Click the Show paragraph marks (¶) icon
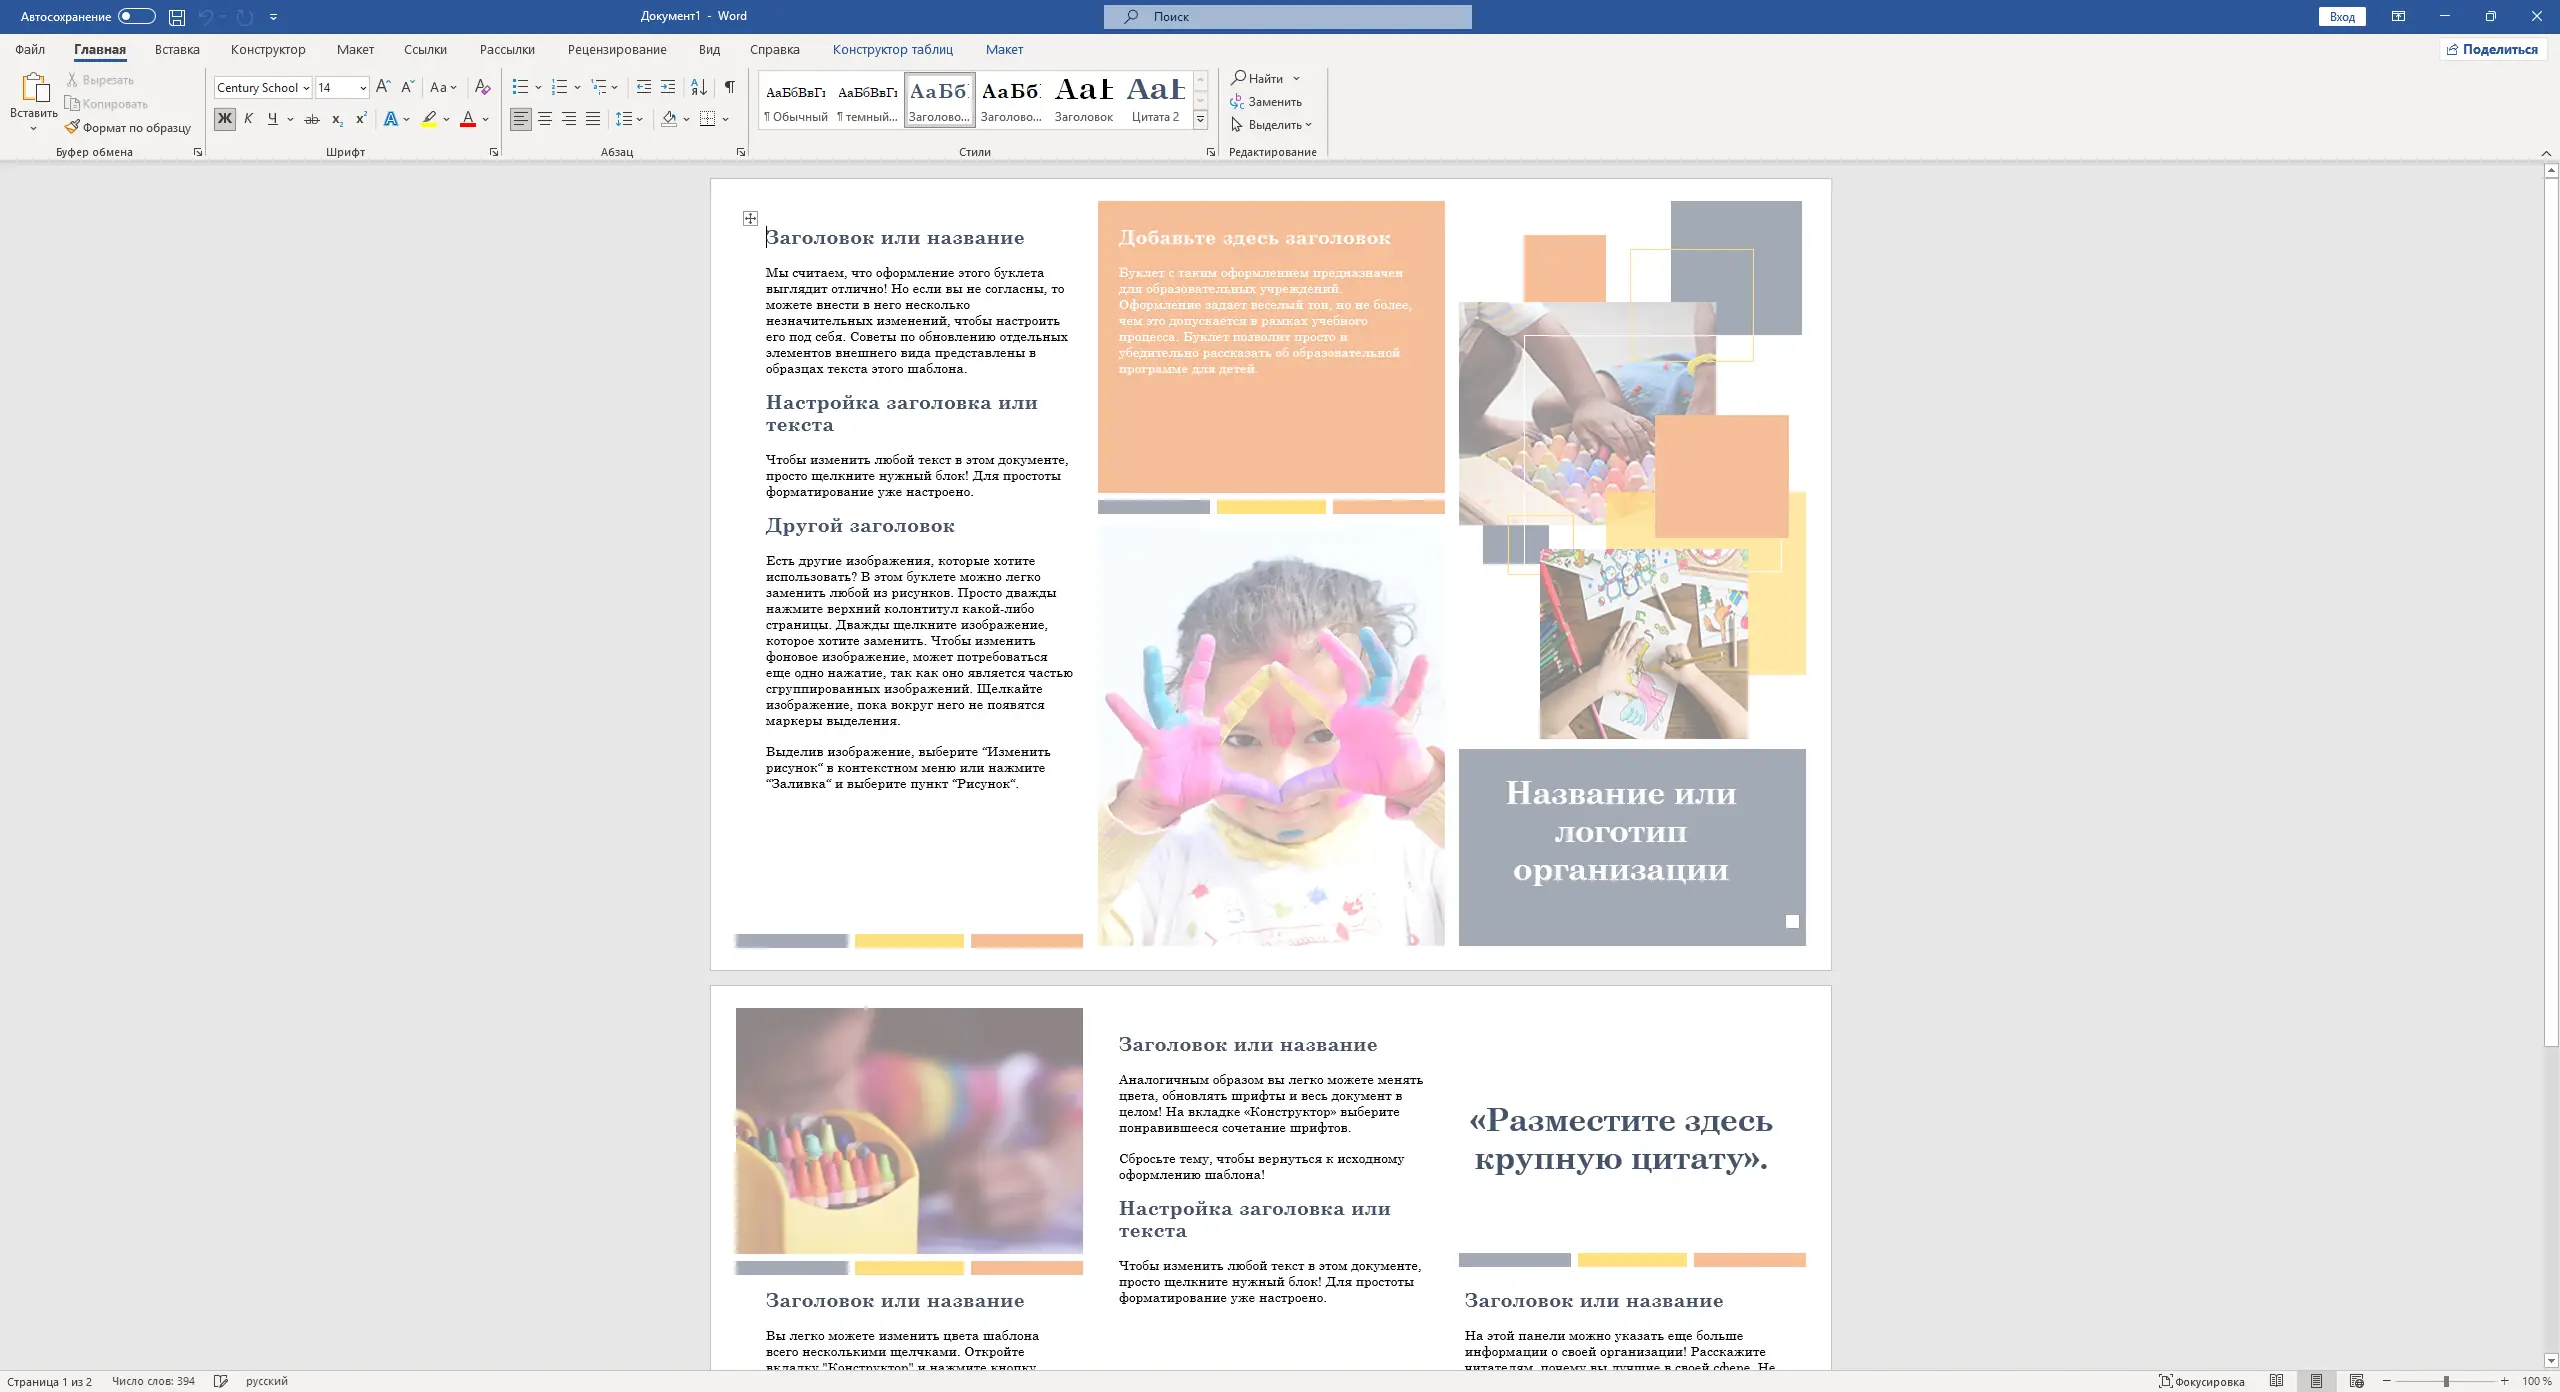This screenshot has height=1392, width=2560. (730, 87)
